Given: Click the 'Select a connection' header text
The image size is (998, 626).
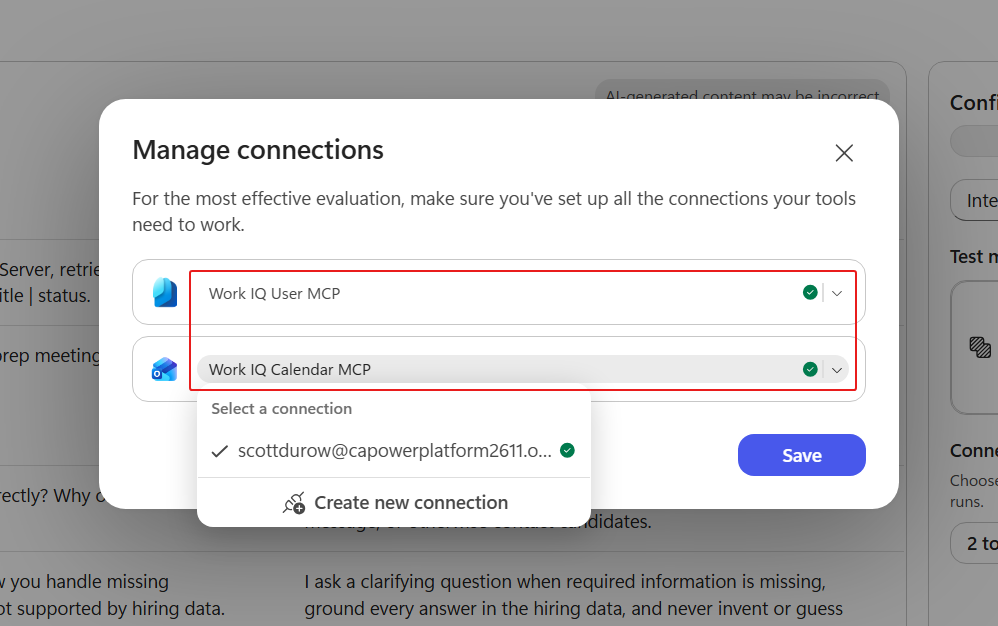Looking at the screenshot, I should tap(281, 408).
